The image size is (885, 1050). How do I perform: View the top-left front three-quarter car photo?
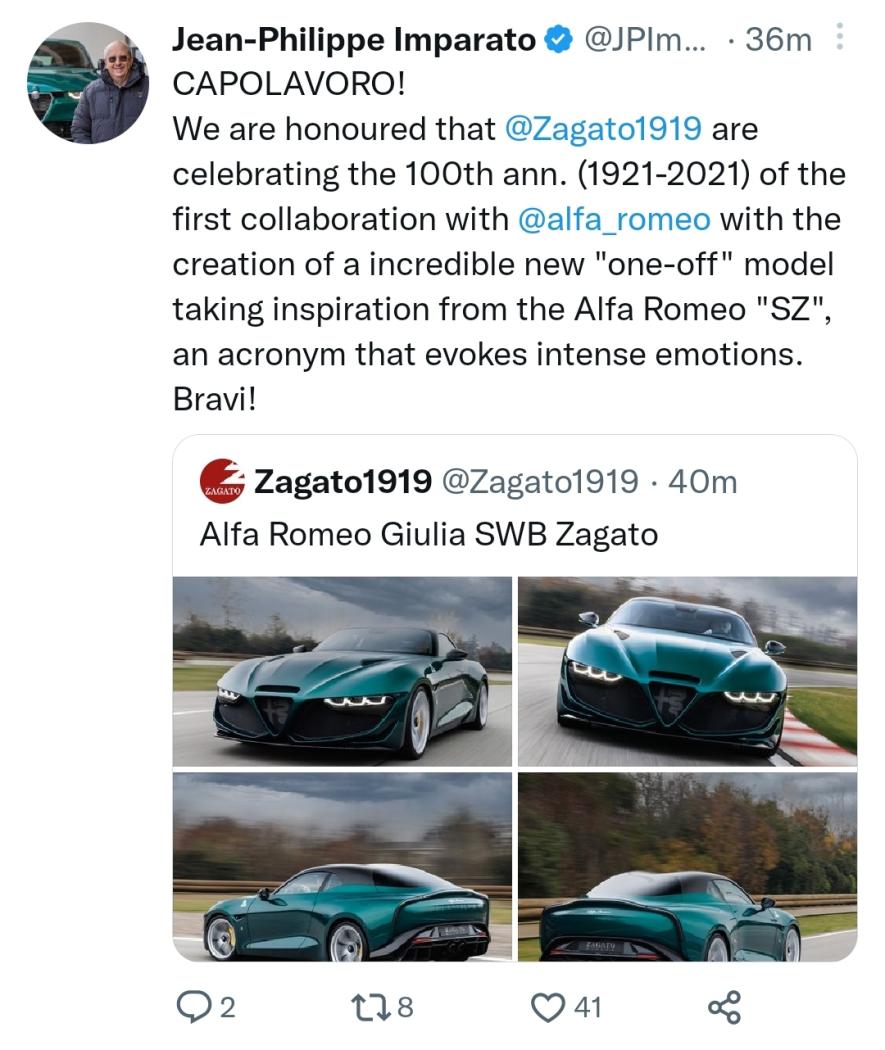pyautogui.click(x=343, y=670)
